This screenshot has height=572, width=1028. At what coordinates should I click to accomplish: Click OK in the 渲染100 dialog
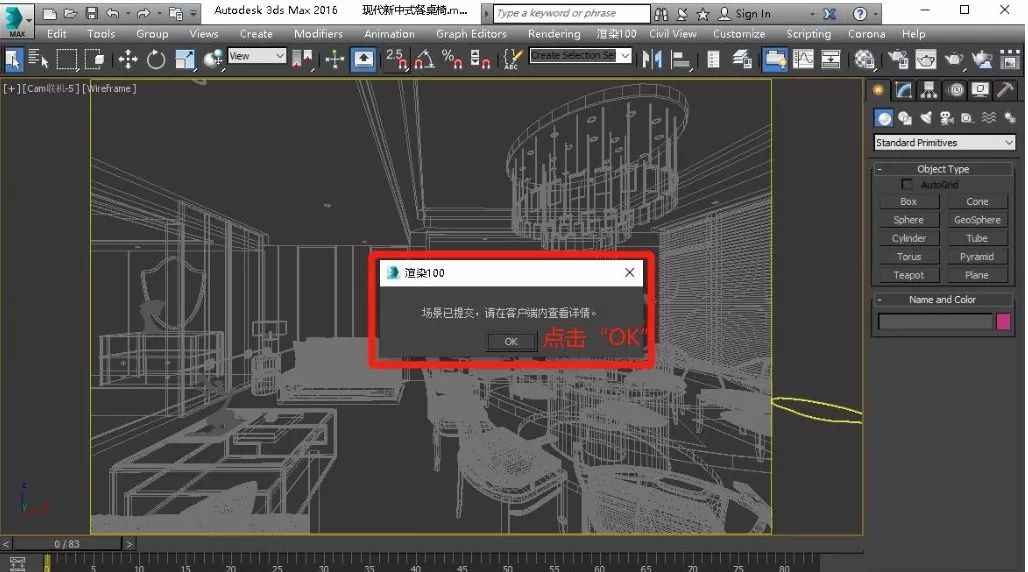coord(511,341)
